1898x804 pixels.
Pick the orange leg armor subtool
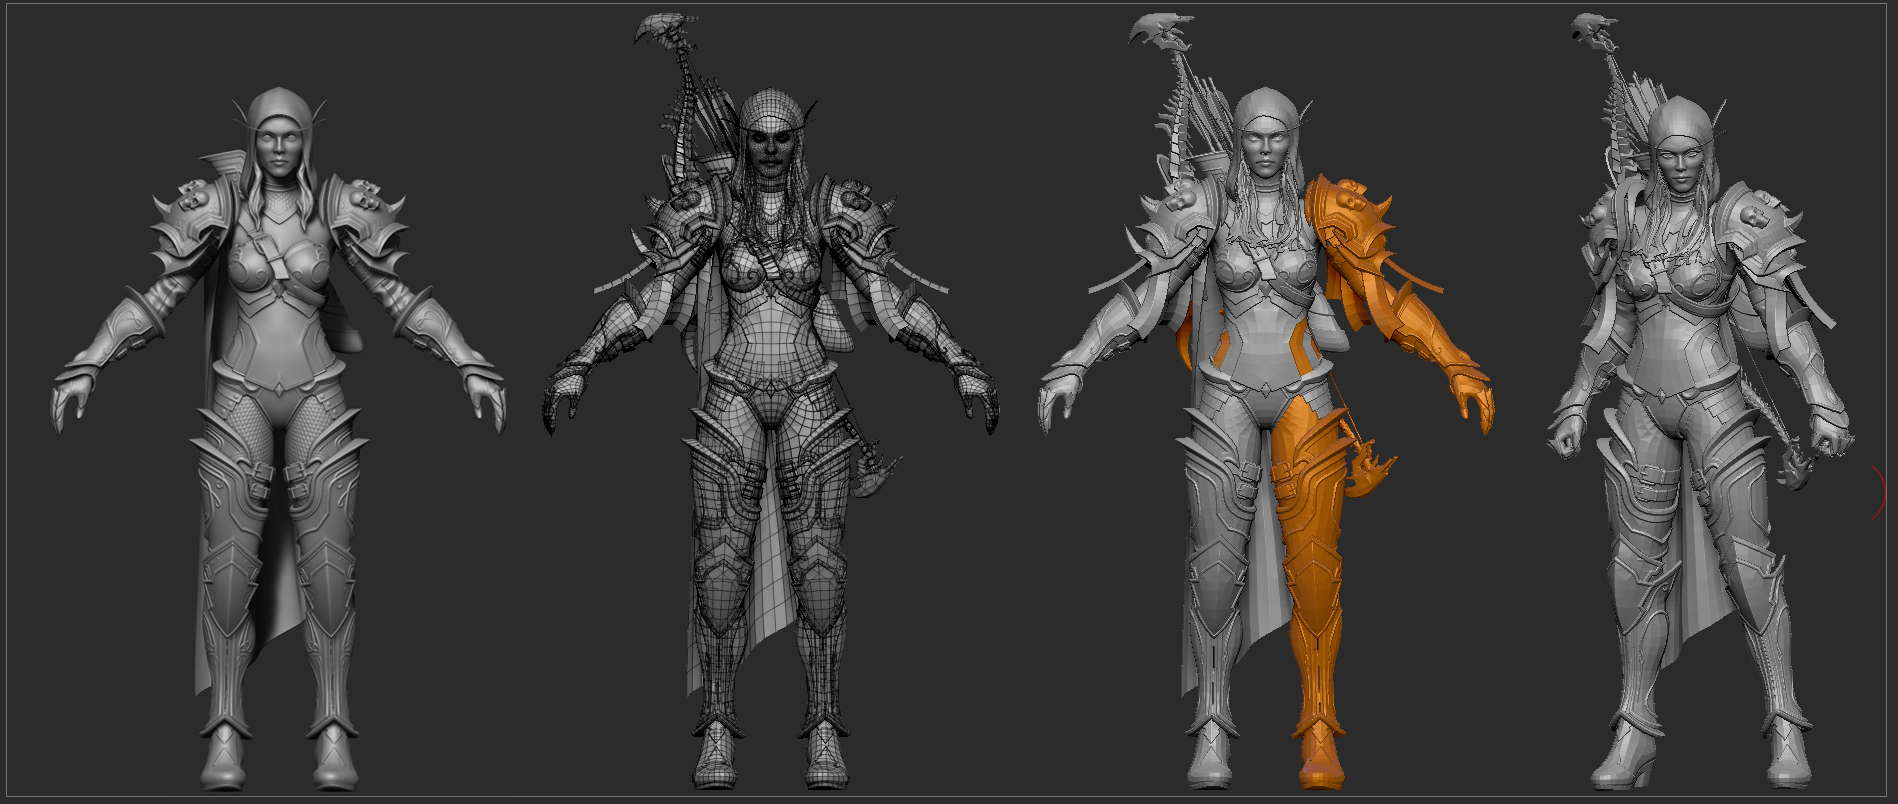(x=1312, y=590)
